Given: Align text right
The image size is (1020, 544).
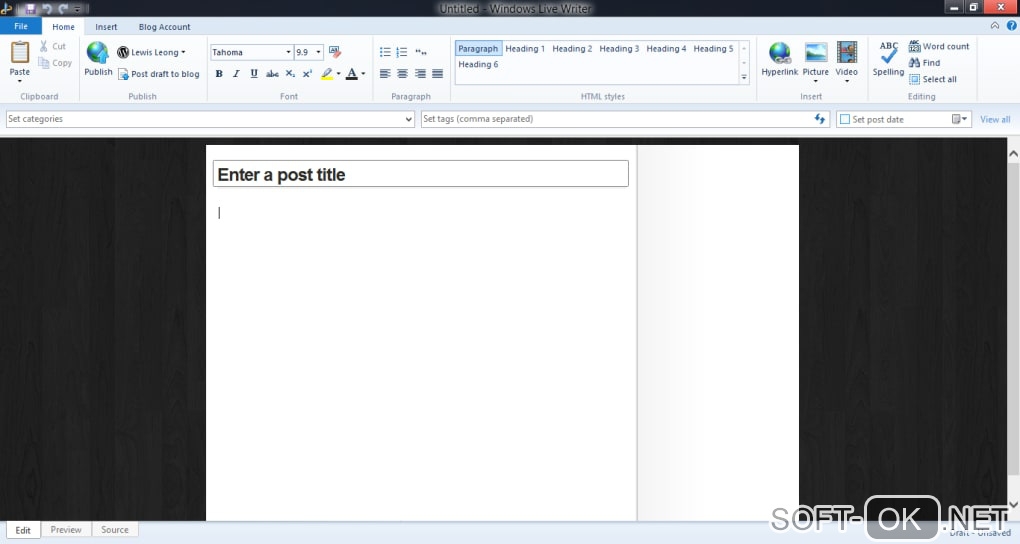Looking at the screenshot, I should point(420,74).
